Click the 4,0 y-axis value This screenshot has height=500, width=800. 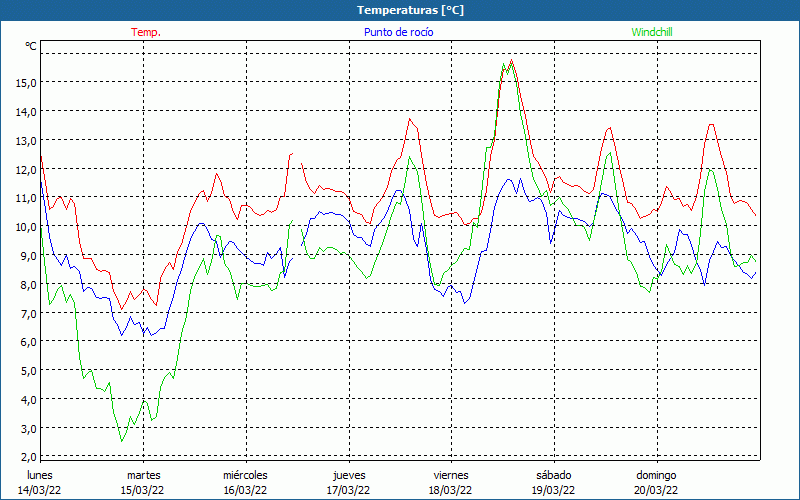[x=29, y=399]
